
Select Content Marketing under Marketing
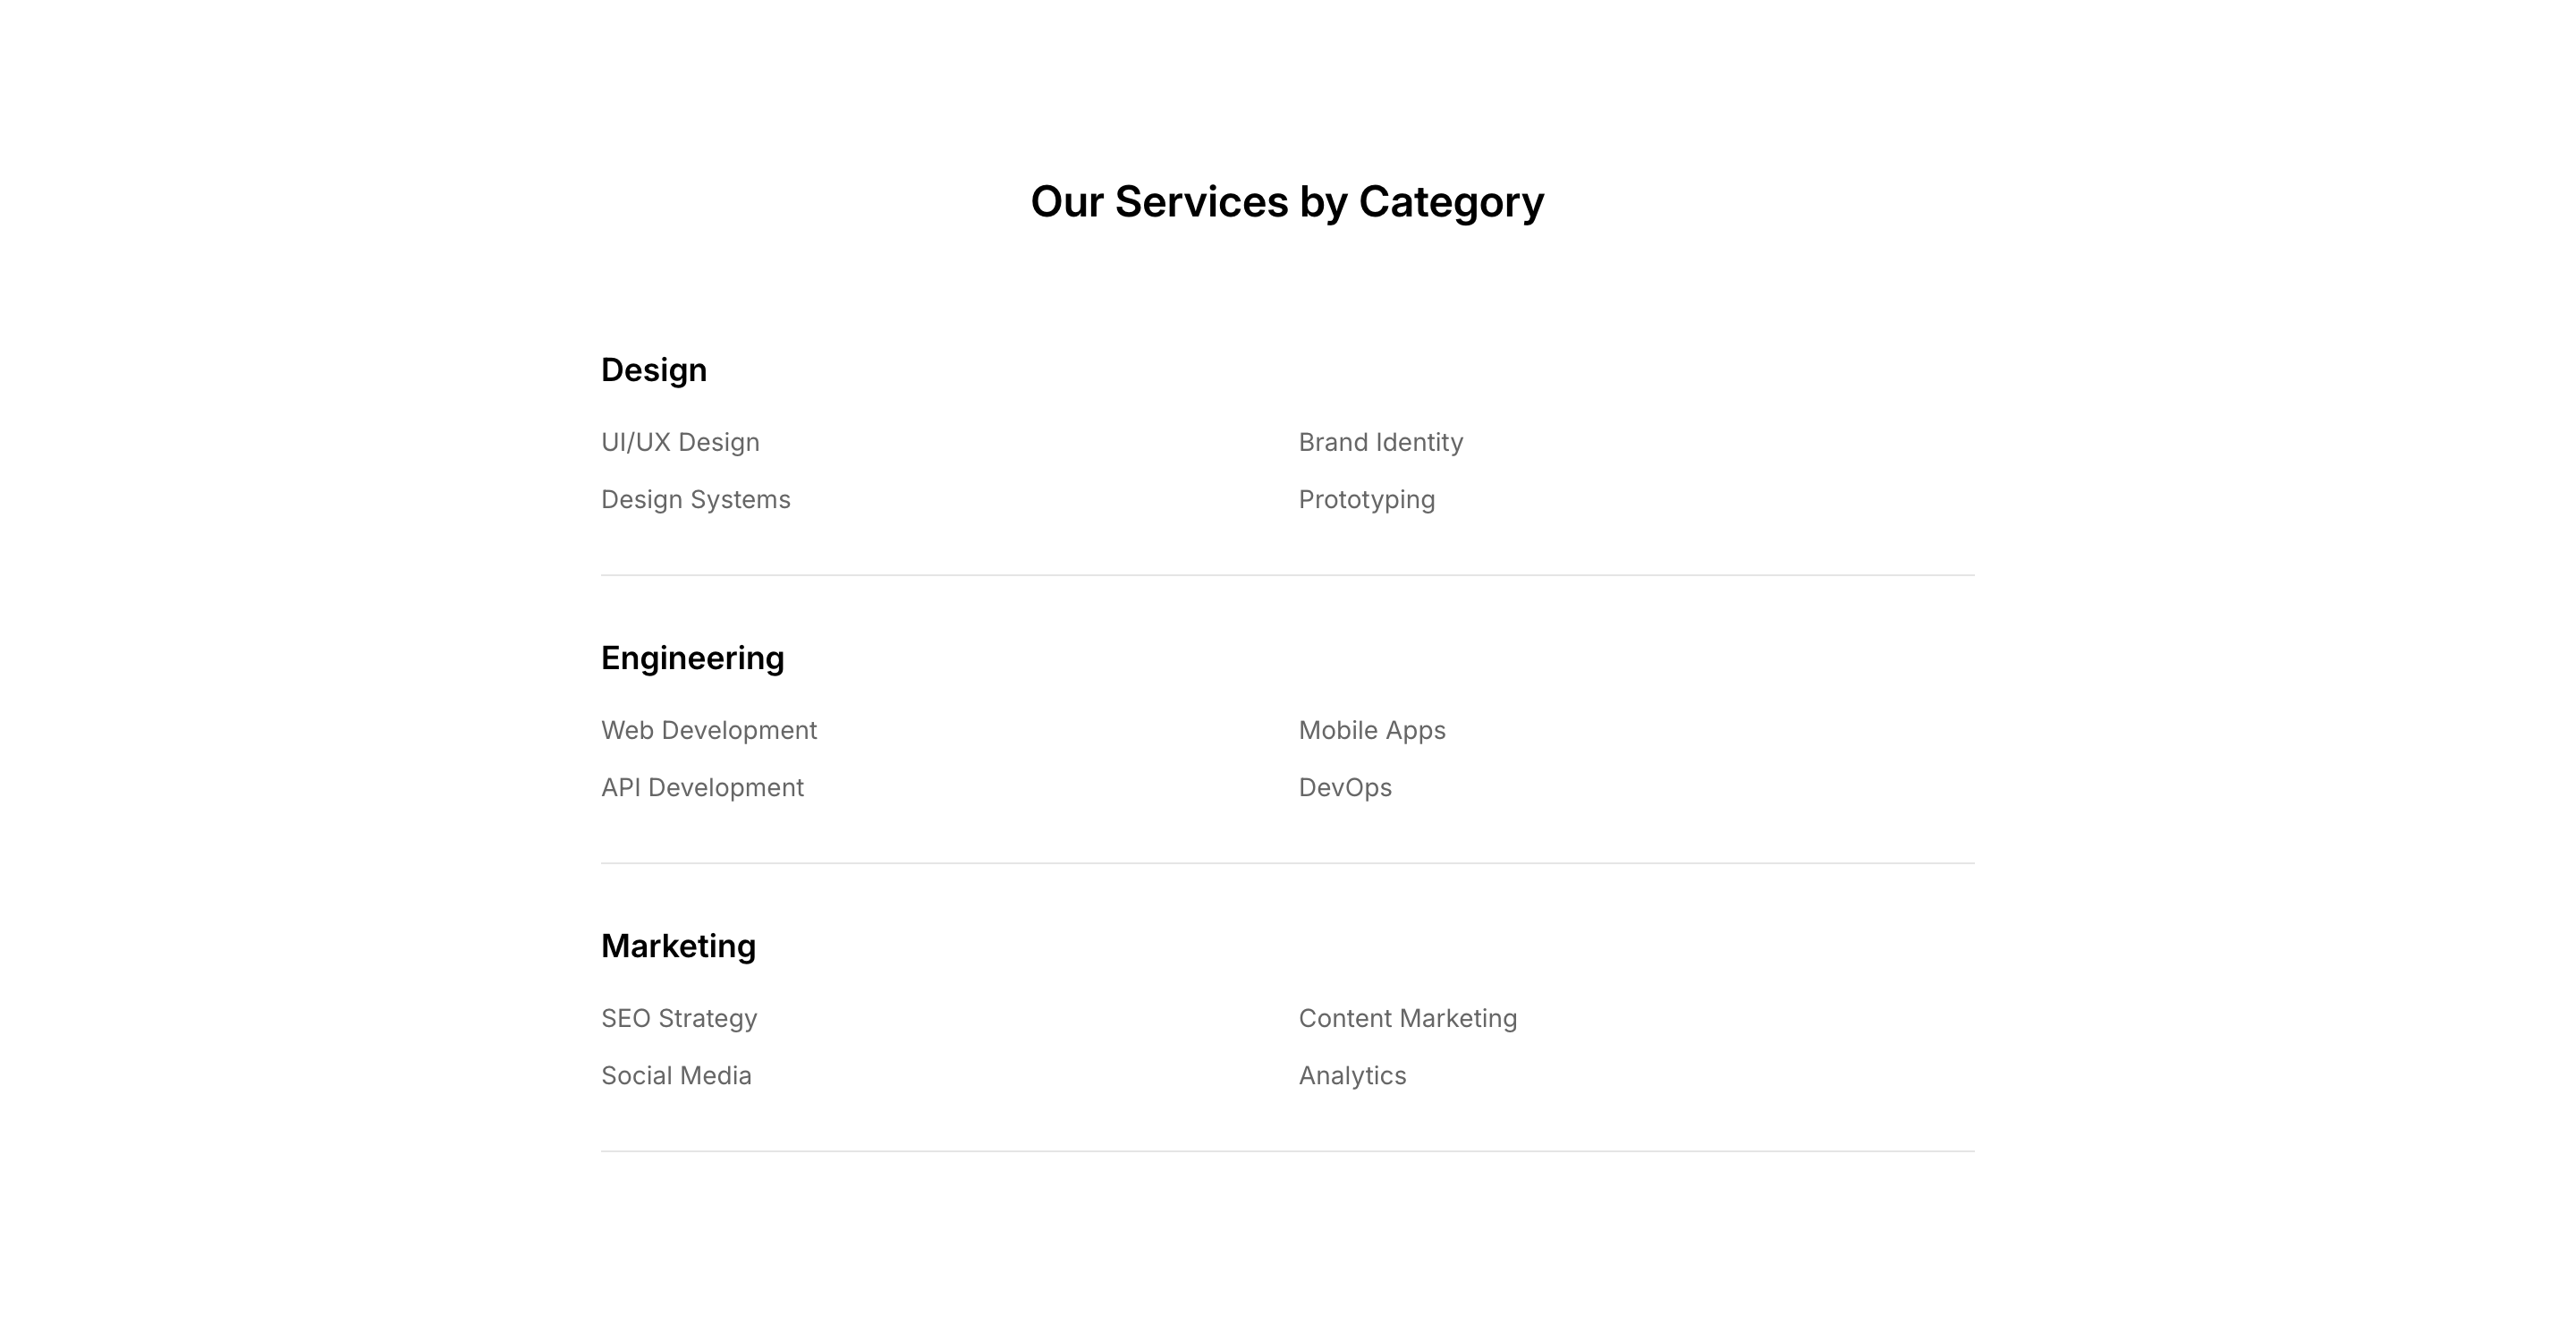pos(1407,1018)
